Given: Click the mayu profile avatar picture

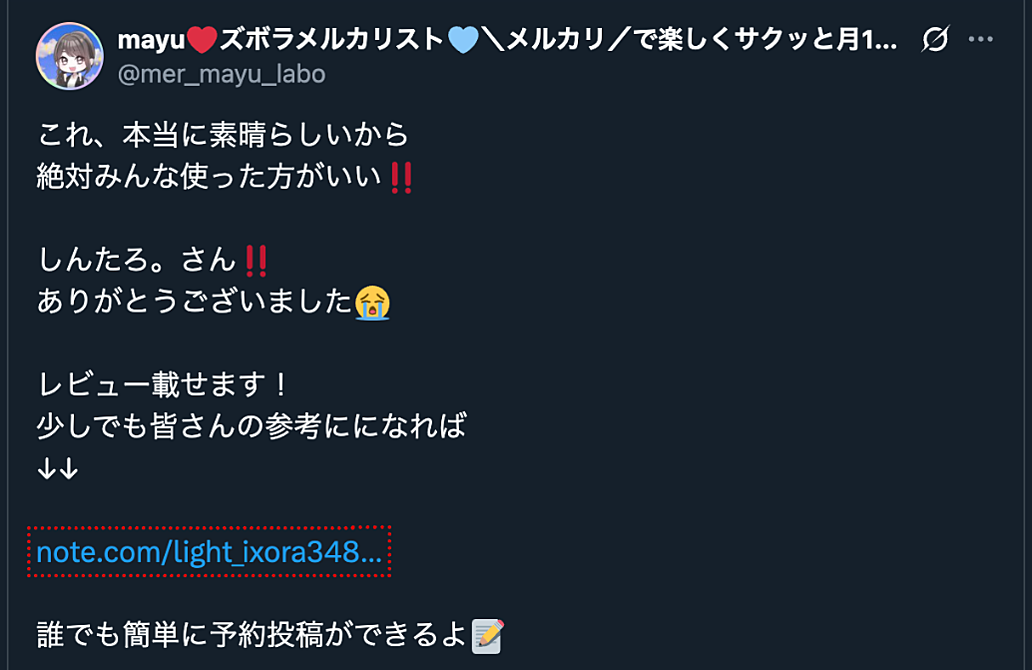Looking at the screenshot, I should click(x=70, y=56).
